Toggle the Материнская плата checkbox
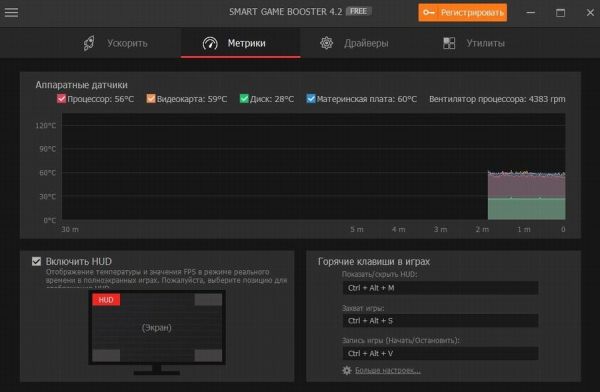Viewport: 600px width, 392px height. click(x=311, y=99)
